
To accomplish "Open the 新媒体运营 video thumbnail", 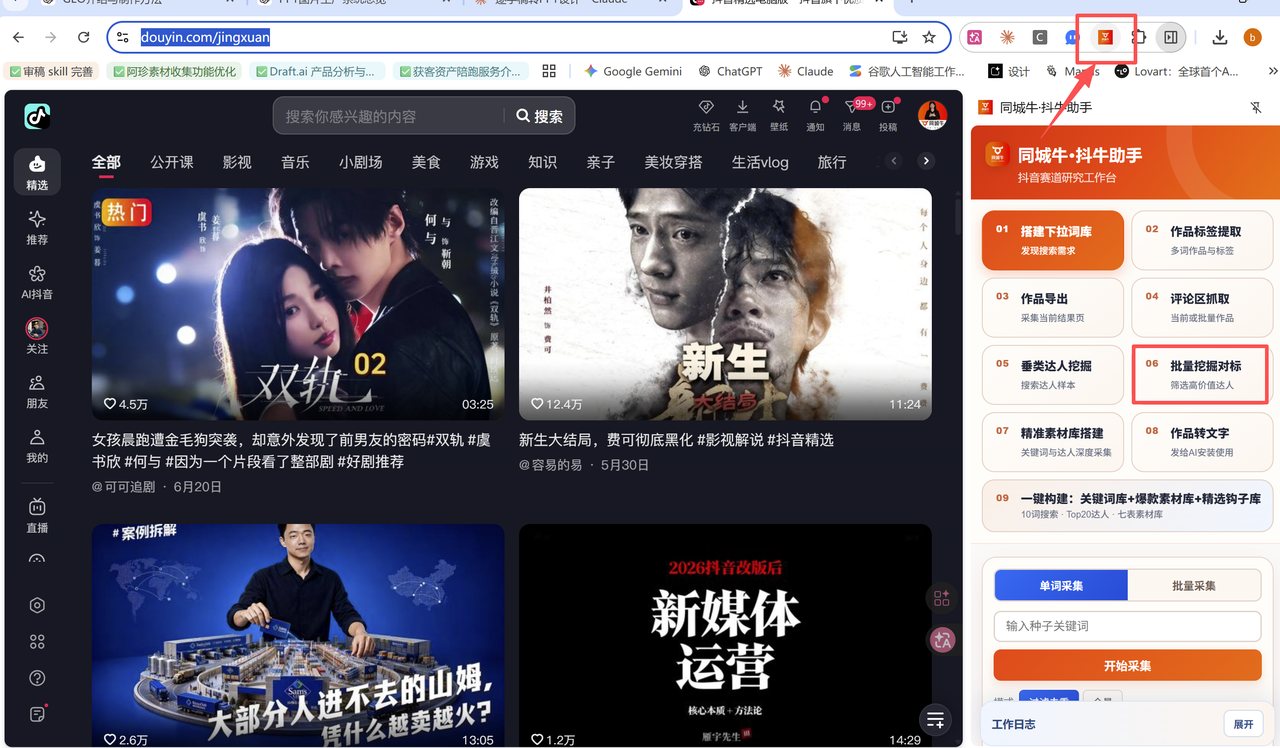I will tap(725, 636).
